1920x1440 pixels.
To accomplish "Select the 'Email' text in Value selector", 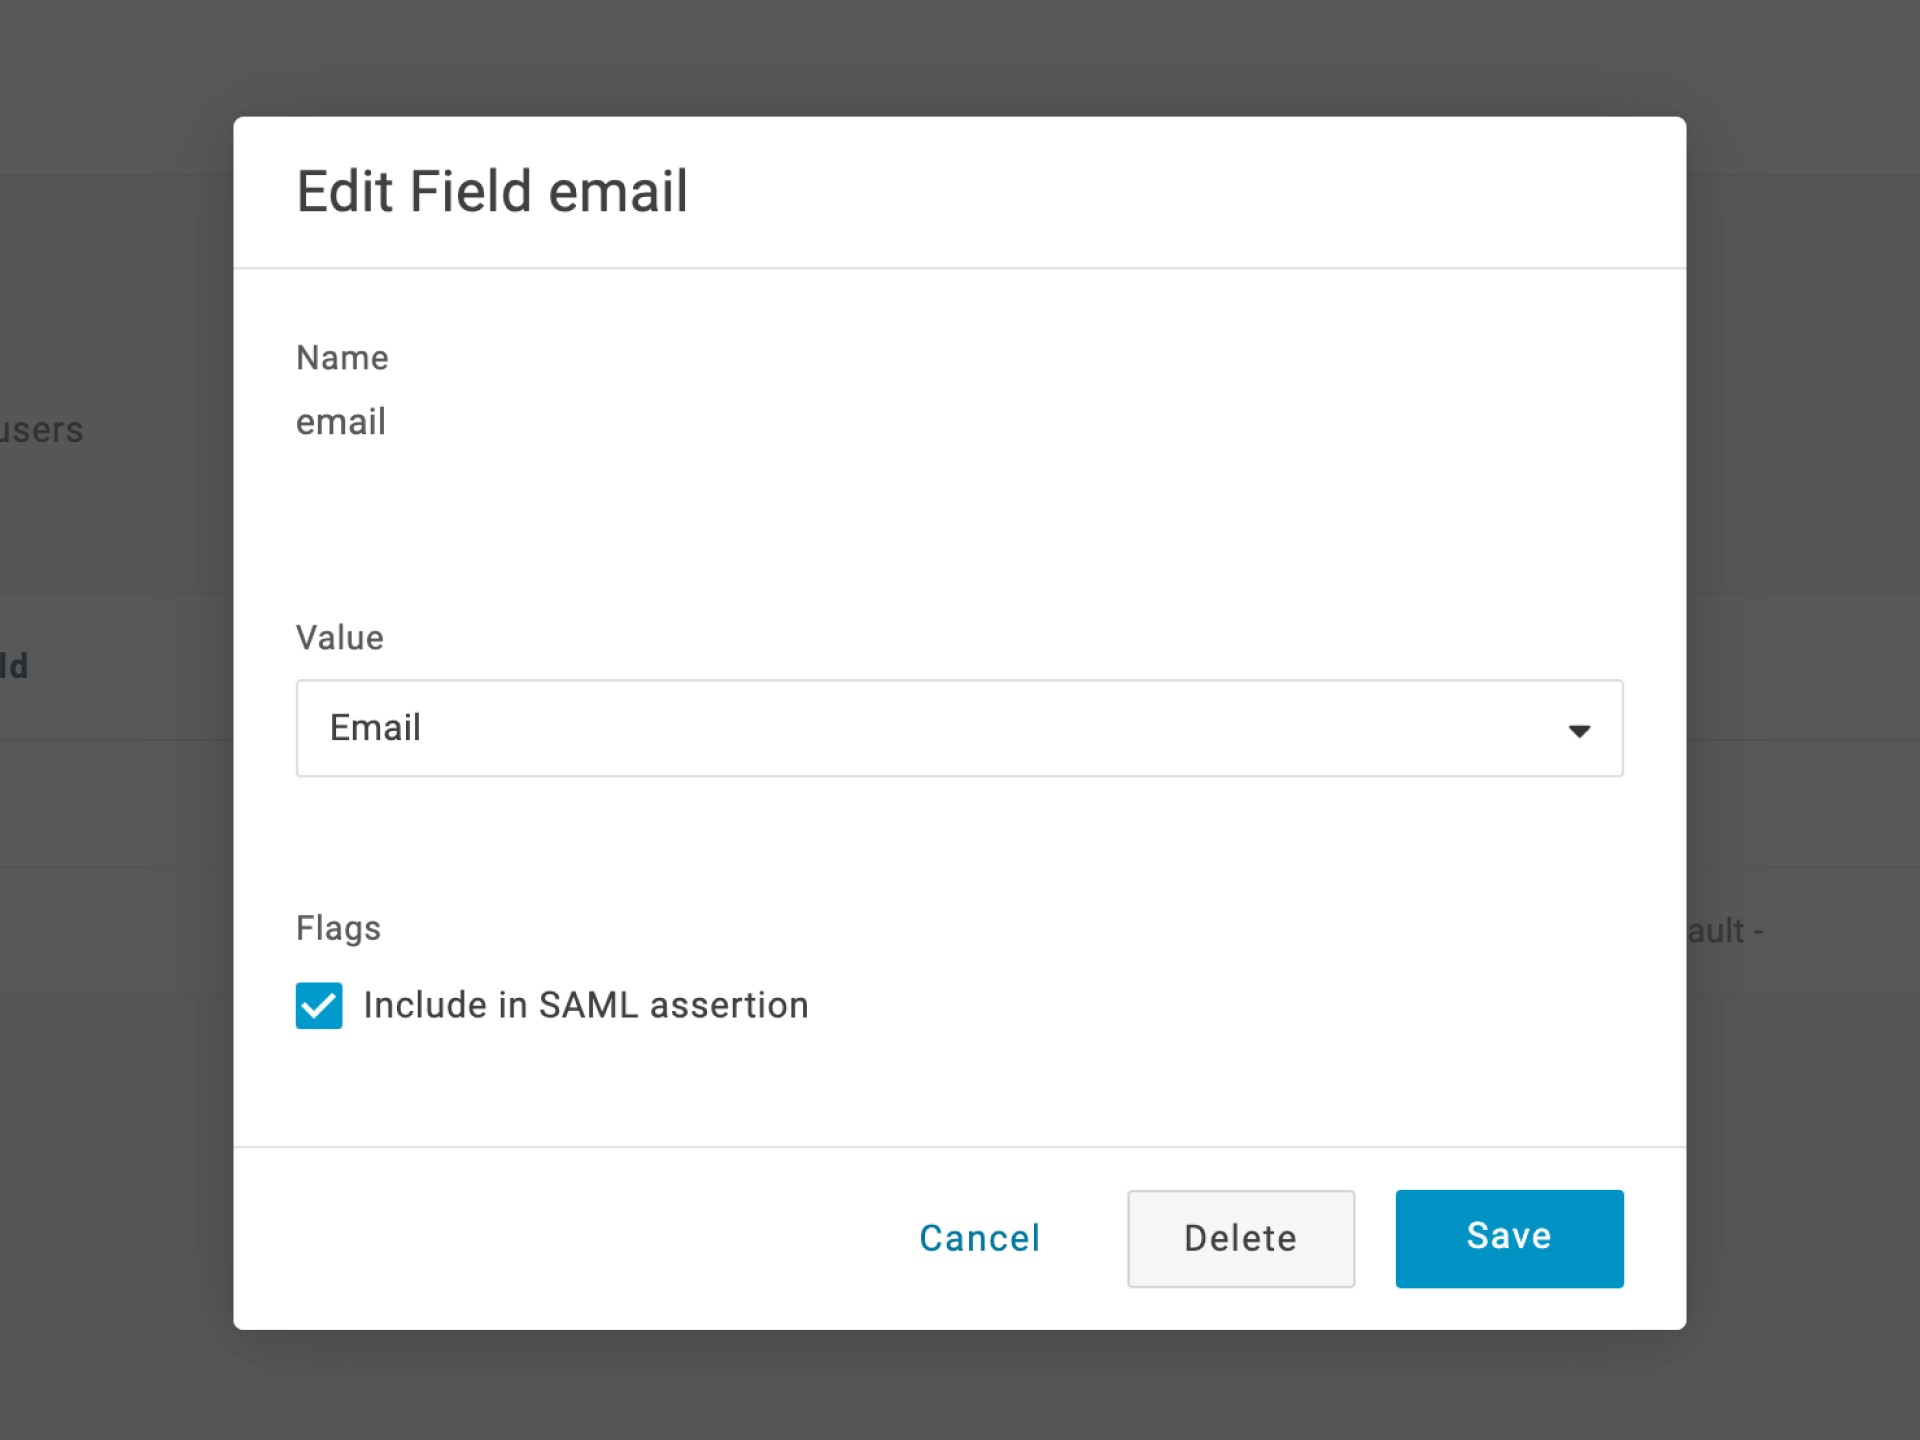I will tap(375, 728).
